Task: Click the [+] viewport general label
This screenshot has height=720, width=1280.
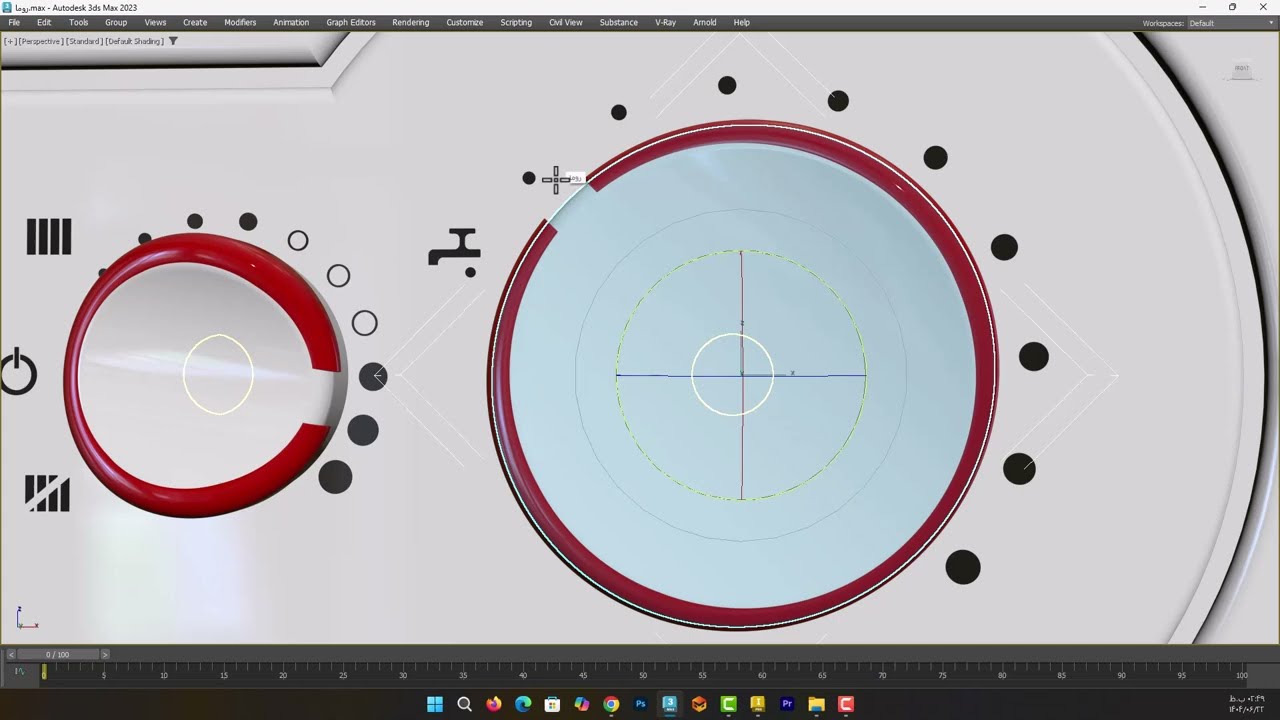Action: [x=10, y=41]
